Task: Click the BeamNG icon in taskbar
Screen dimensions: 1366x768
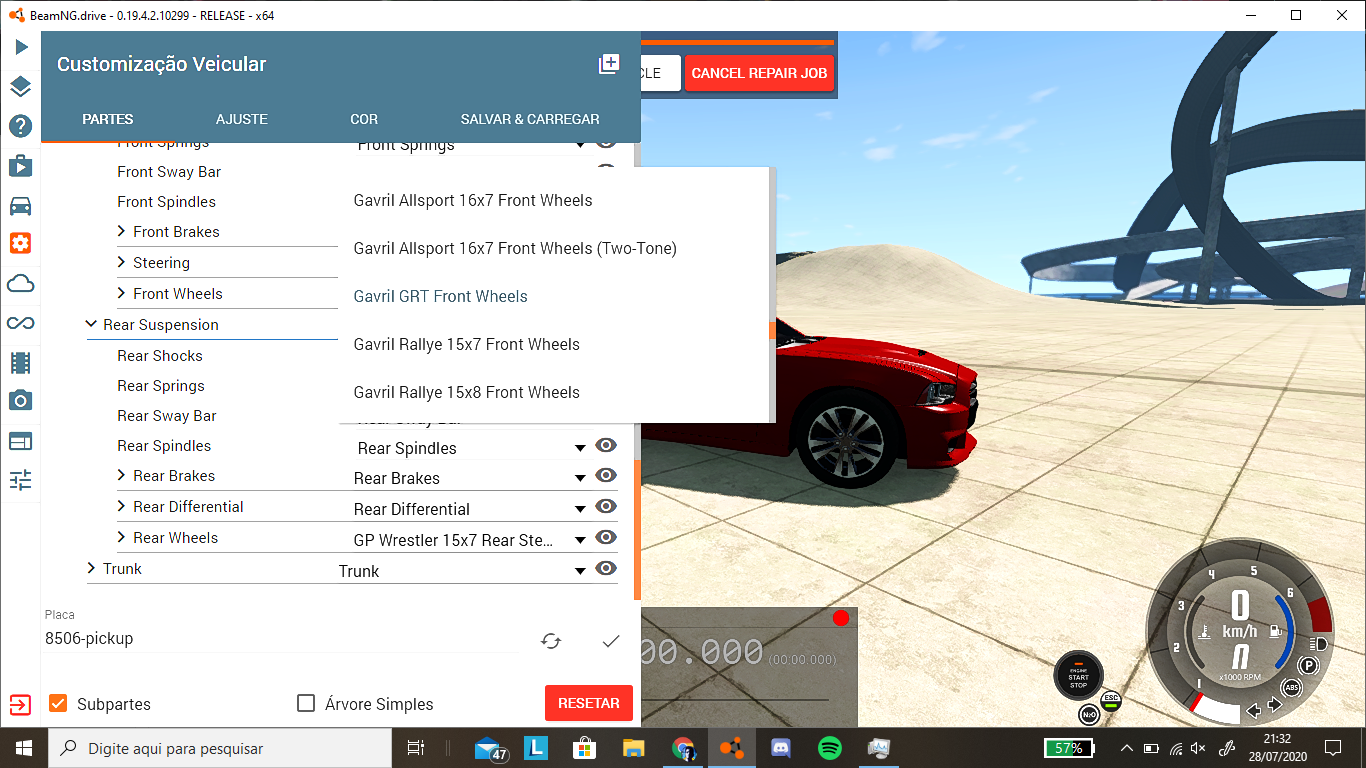Action: point(732,748)
